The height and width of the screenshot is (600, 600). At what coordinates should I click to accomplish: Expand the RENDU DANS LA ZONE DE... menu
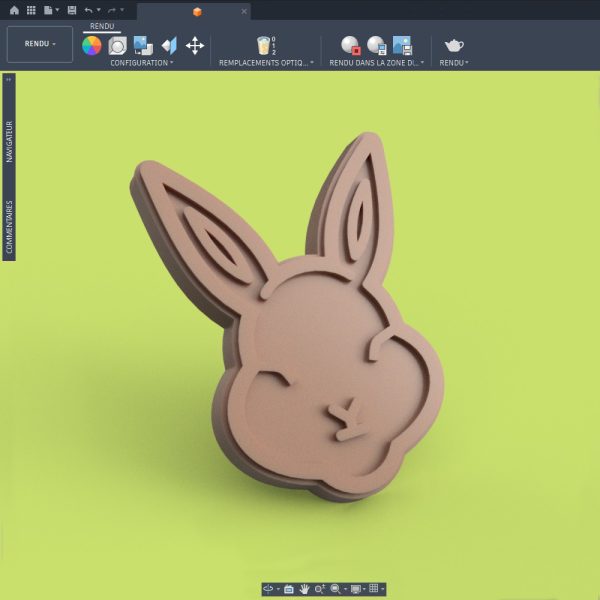[x=377, y=63]
